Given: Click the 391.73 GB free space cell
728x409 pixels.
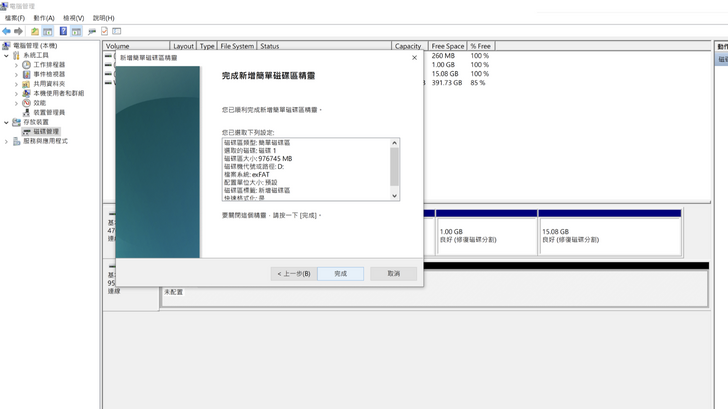Looking at the screenshot, I should coord(447,83).
